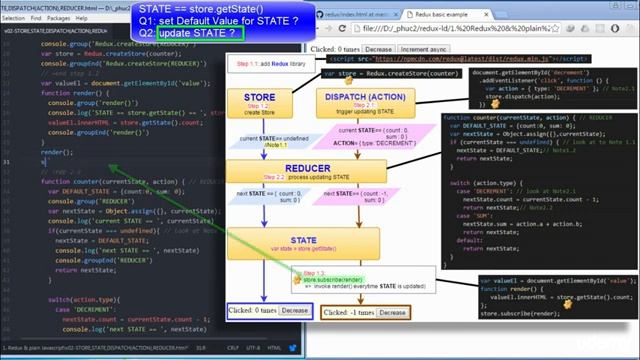640x360 pixels.
Task: Click the 'var nextState = Object.assign' line in Atom
Action: [134, 211]
